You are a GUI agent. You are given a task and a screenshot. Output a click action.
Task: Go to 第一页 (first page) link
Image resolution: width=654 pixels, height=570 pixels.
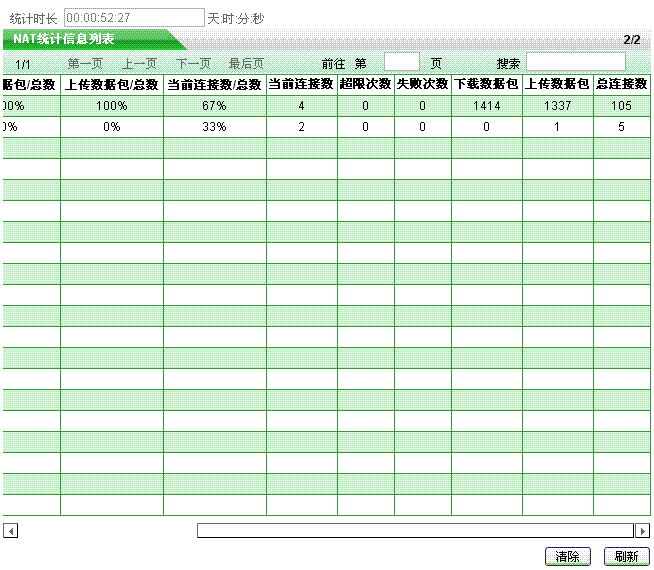pyautogui.click(x=85, y=63)
